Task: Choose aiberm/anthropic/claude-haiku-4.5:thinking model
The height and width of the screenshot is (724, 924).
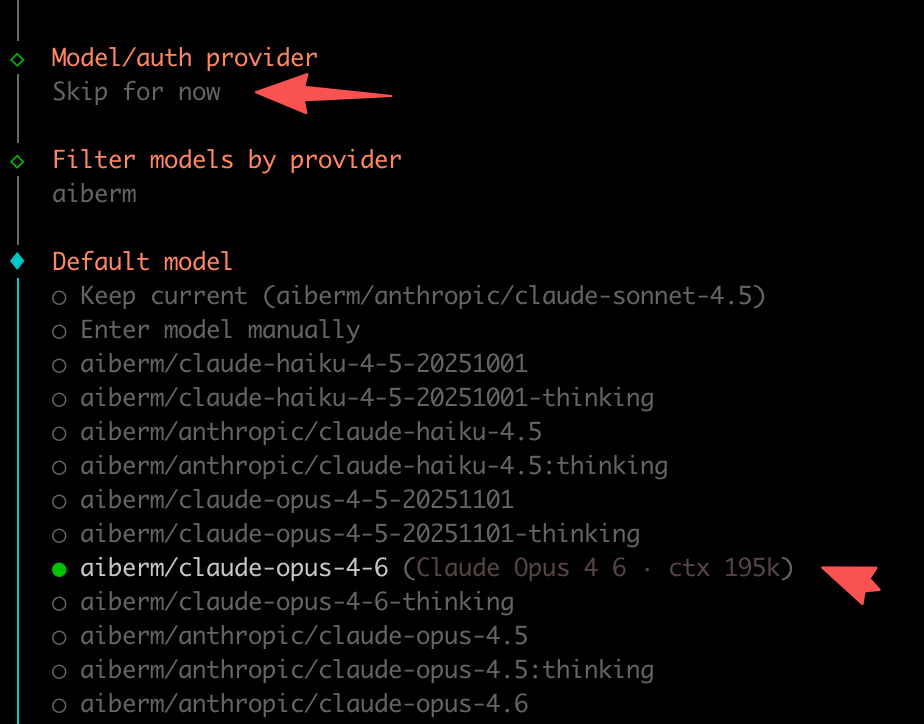Action: click(373, 466)
